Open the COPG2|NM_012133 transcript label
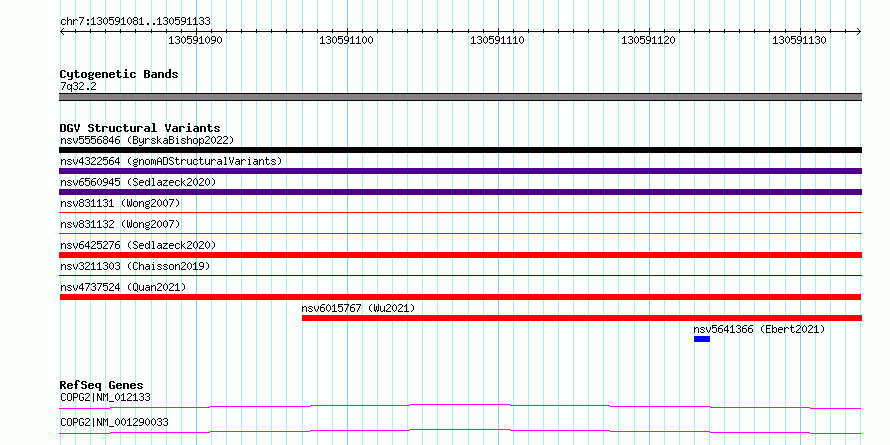 pos(106,397)
